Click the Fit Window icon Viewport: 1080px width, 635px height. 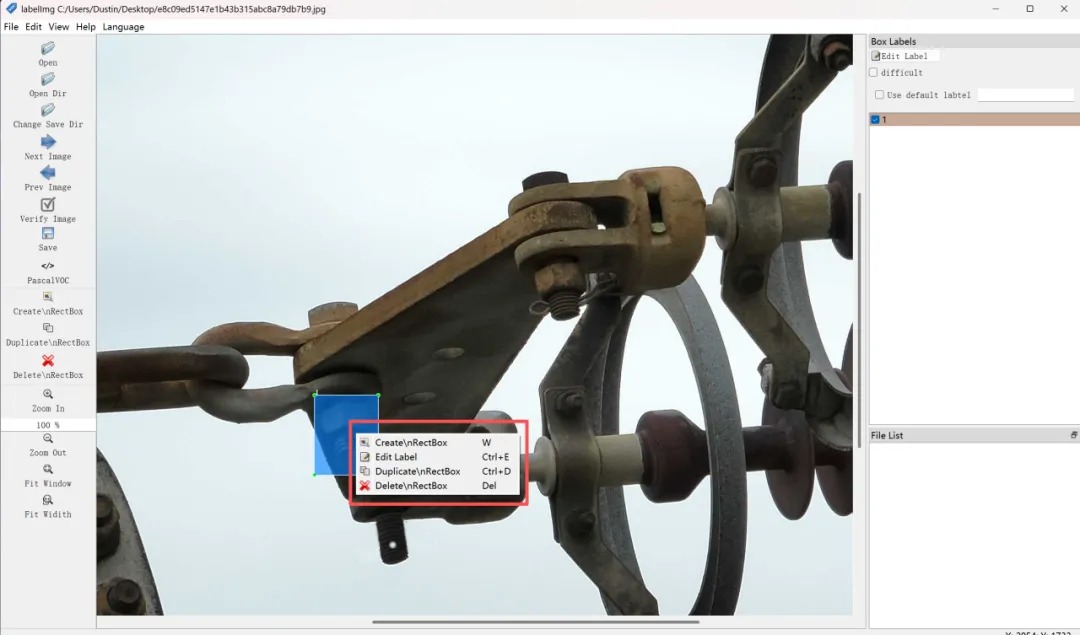48,469
